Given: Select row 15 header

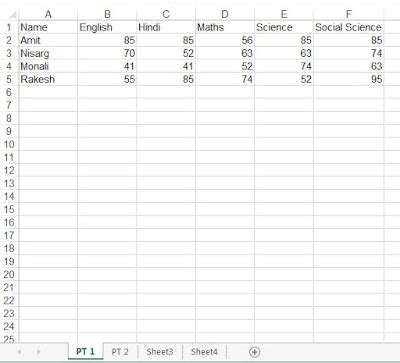Looking at the screenshot, I should point(9,209).
